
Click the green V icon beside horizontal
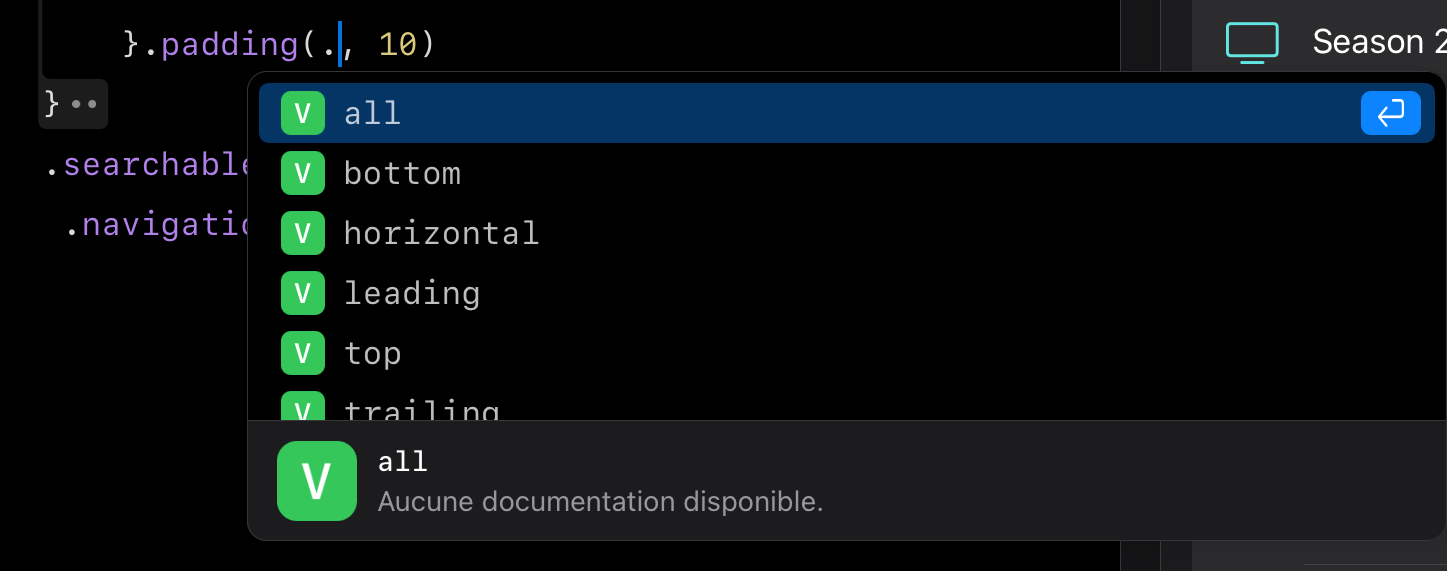click(302, 233)
